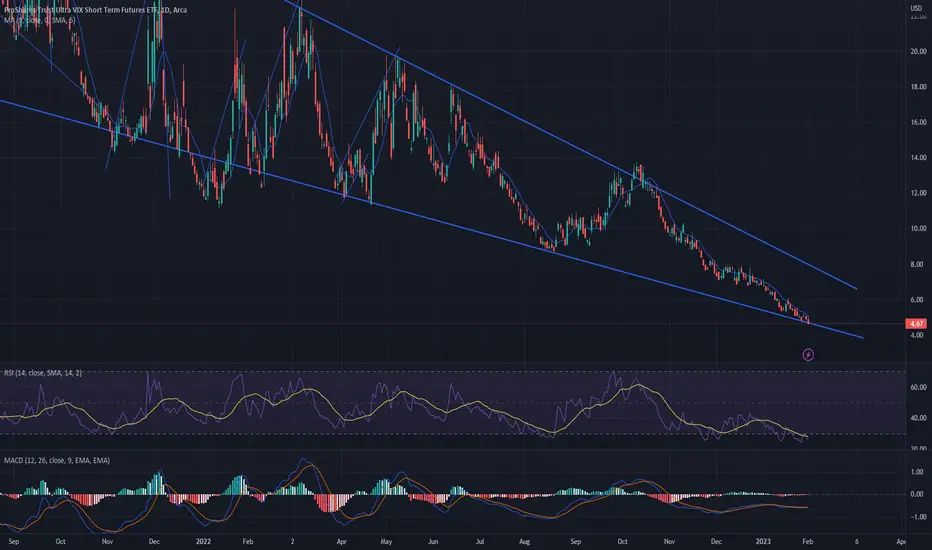
Task: Click the 20.00 price axis label
Action: 918,52
